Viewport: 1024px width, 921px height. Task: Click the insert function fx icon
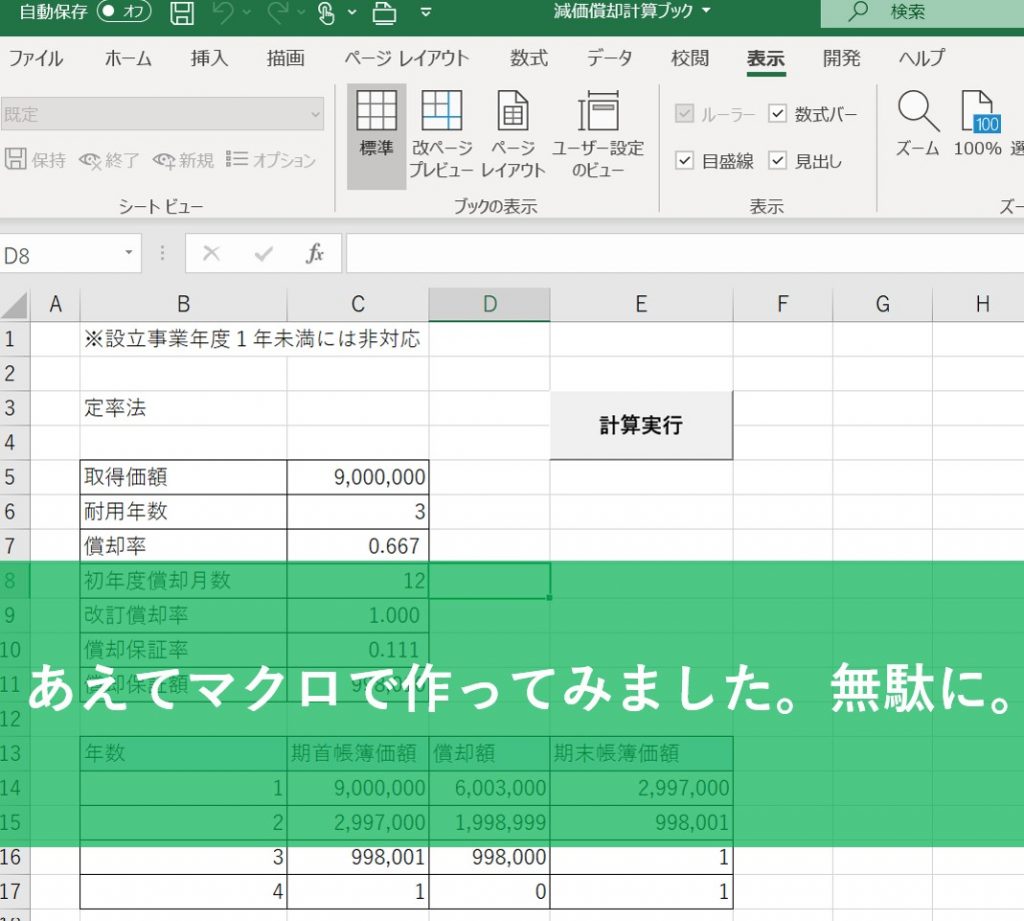coord(315,254)
